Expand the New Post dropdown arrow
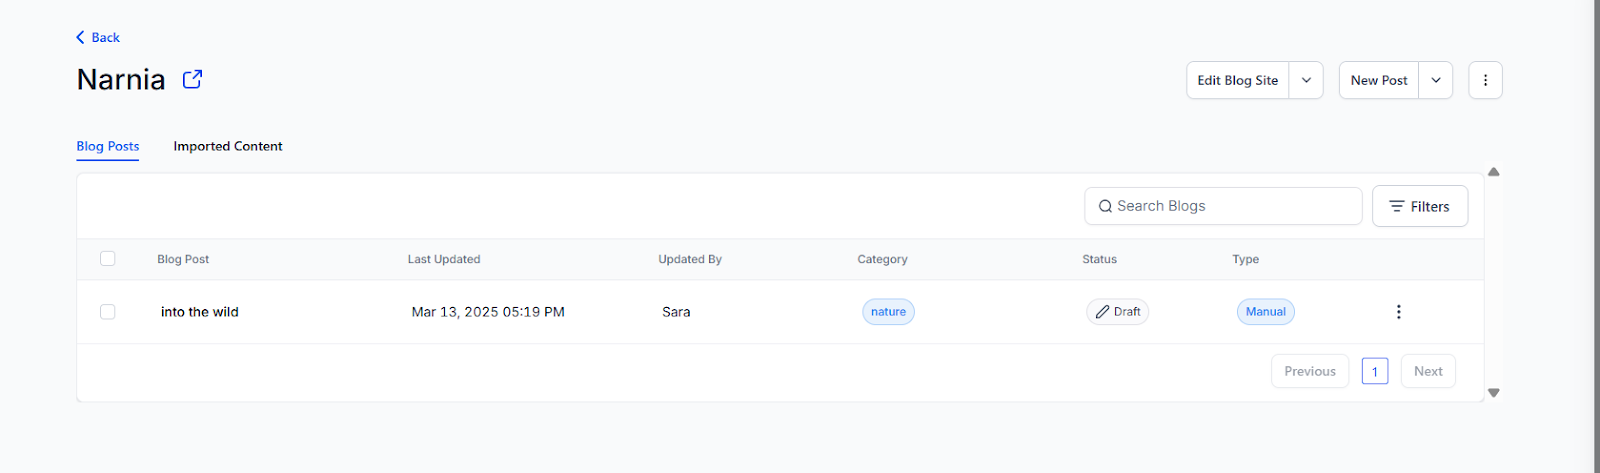The width and height of the screenshot is (1600, 473). click(x=1436, y=80)
